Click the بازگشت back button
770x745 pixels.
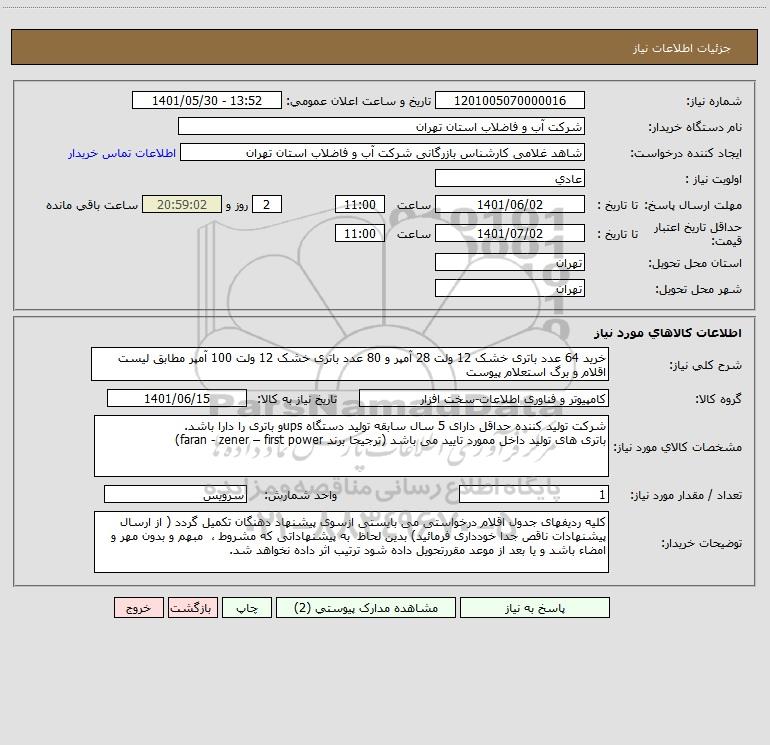(x=192, y=608)
